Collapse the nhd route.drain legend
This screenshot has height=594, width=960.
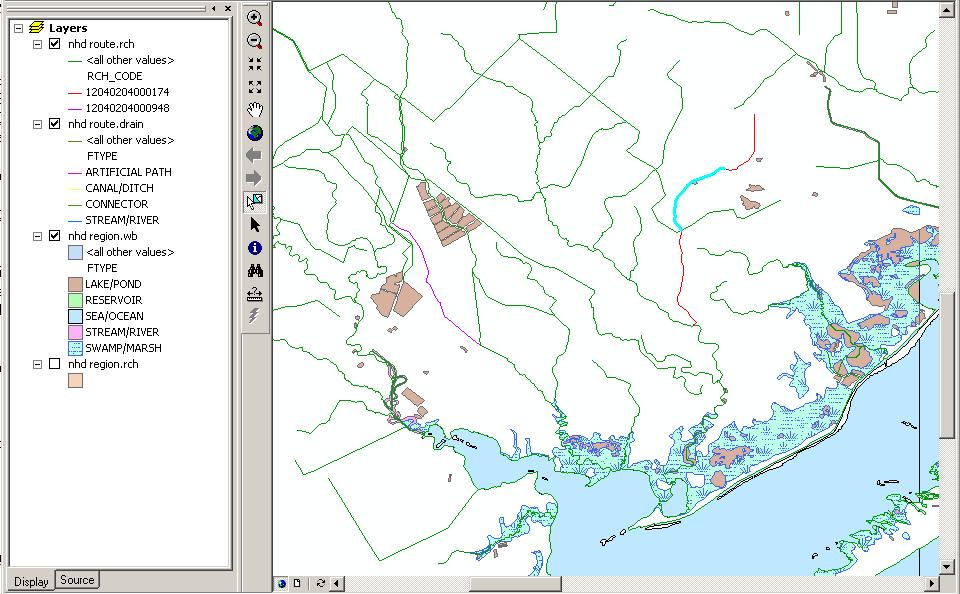[38, 124]
